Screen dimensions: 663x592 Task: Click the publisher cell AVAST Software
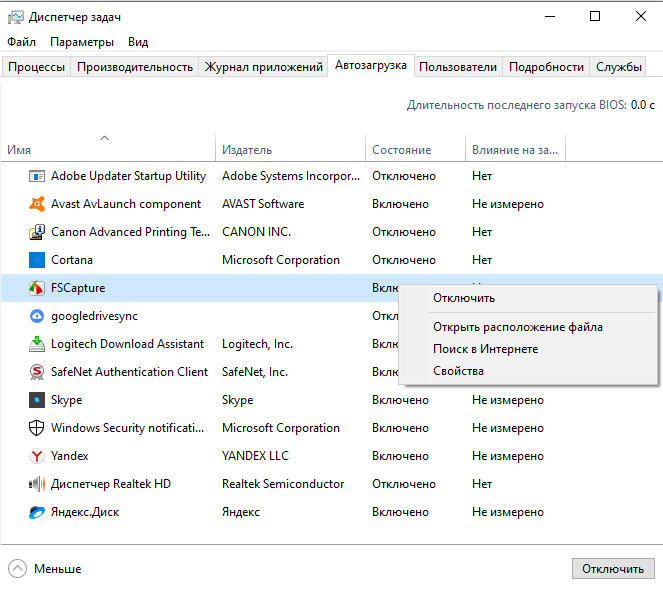point(263,204)
